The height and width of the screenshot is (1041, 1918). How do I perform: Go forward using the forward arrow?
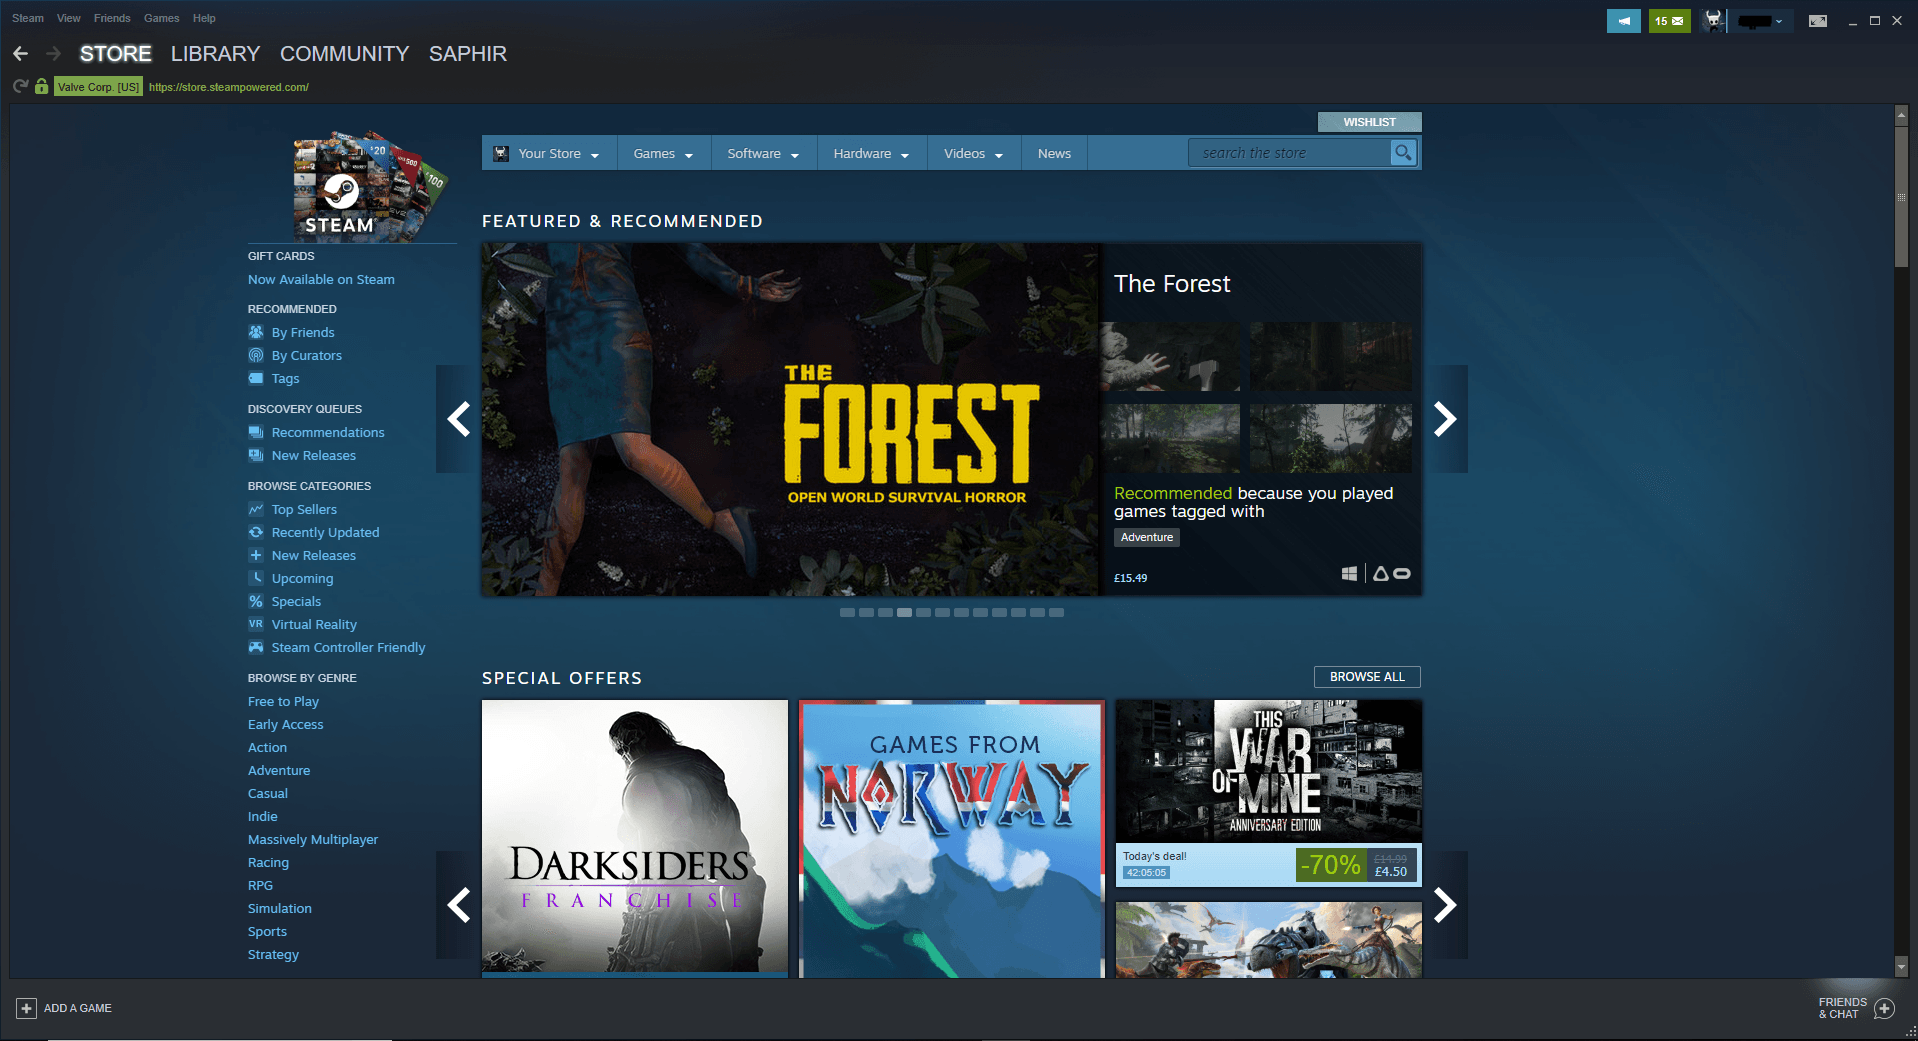[54, 54]
